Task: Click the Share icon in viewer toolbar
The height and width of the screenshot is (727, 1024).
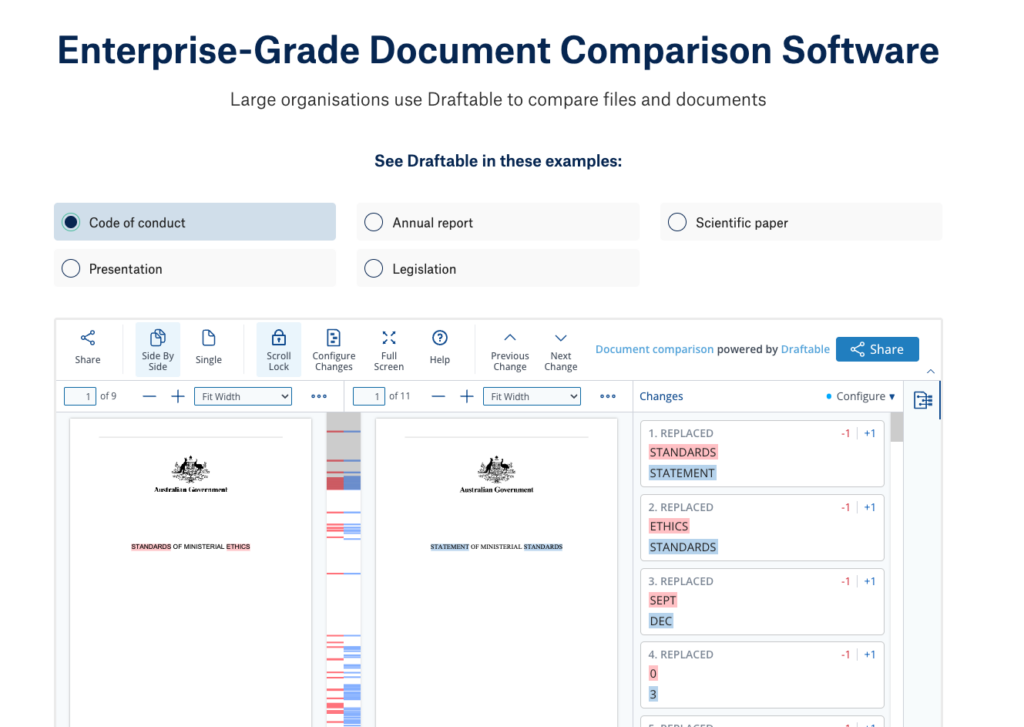Action: (x=88, y=348)
